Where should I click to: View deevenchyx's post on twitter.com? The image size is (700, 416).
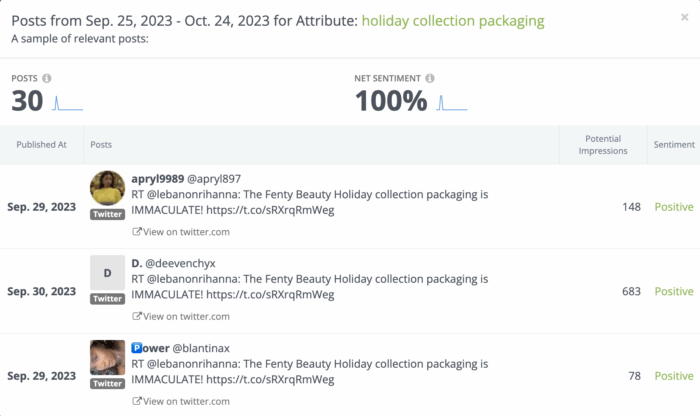[x=181, y=316]
